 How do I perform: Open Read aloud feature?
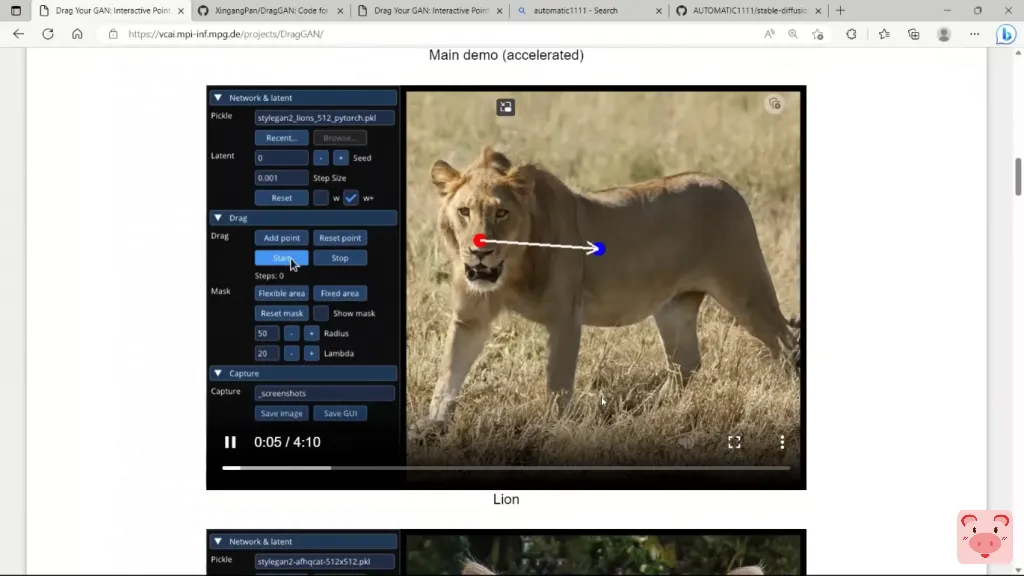pyautogui.click(x=769, y=34)
